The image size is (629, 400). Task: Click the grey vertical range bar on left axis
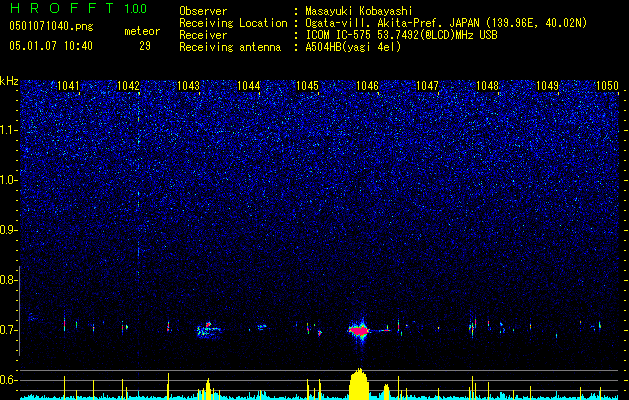tap(19, 311)
